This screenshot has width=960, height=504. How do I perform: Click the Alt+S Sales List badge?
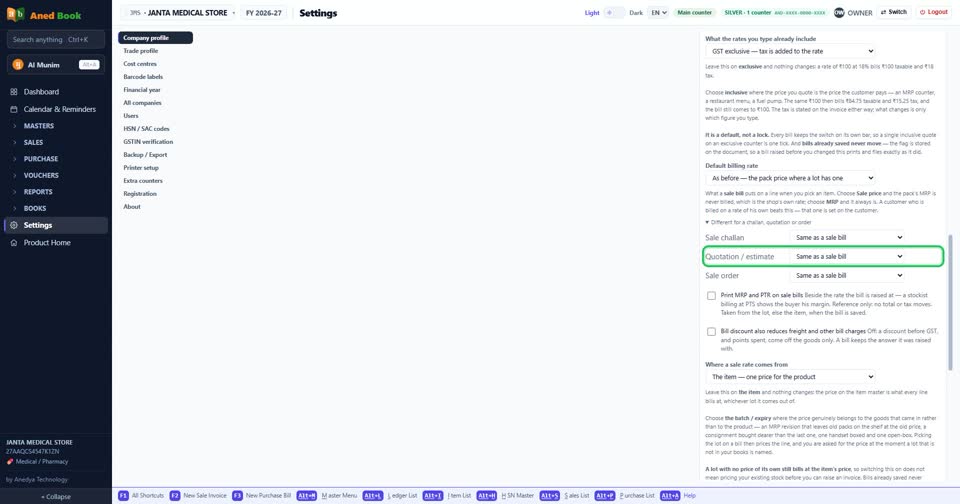coord(549,495)
